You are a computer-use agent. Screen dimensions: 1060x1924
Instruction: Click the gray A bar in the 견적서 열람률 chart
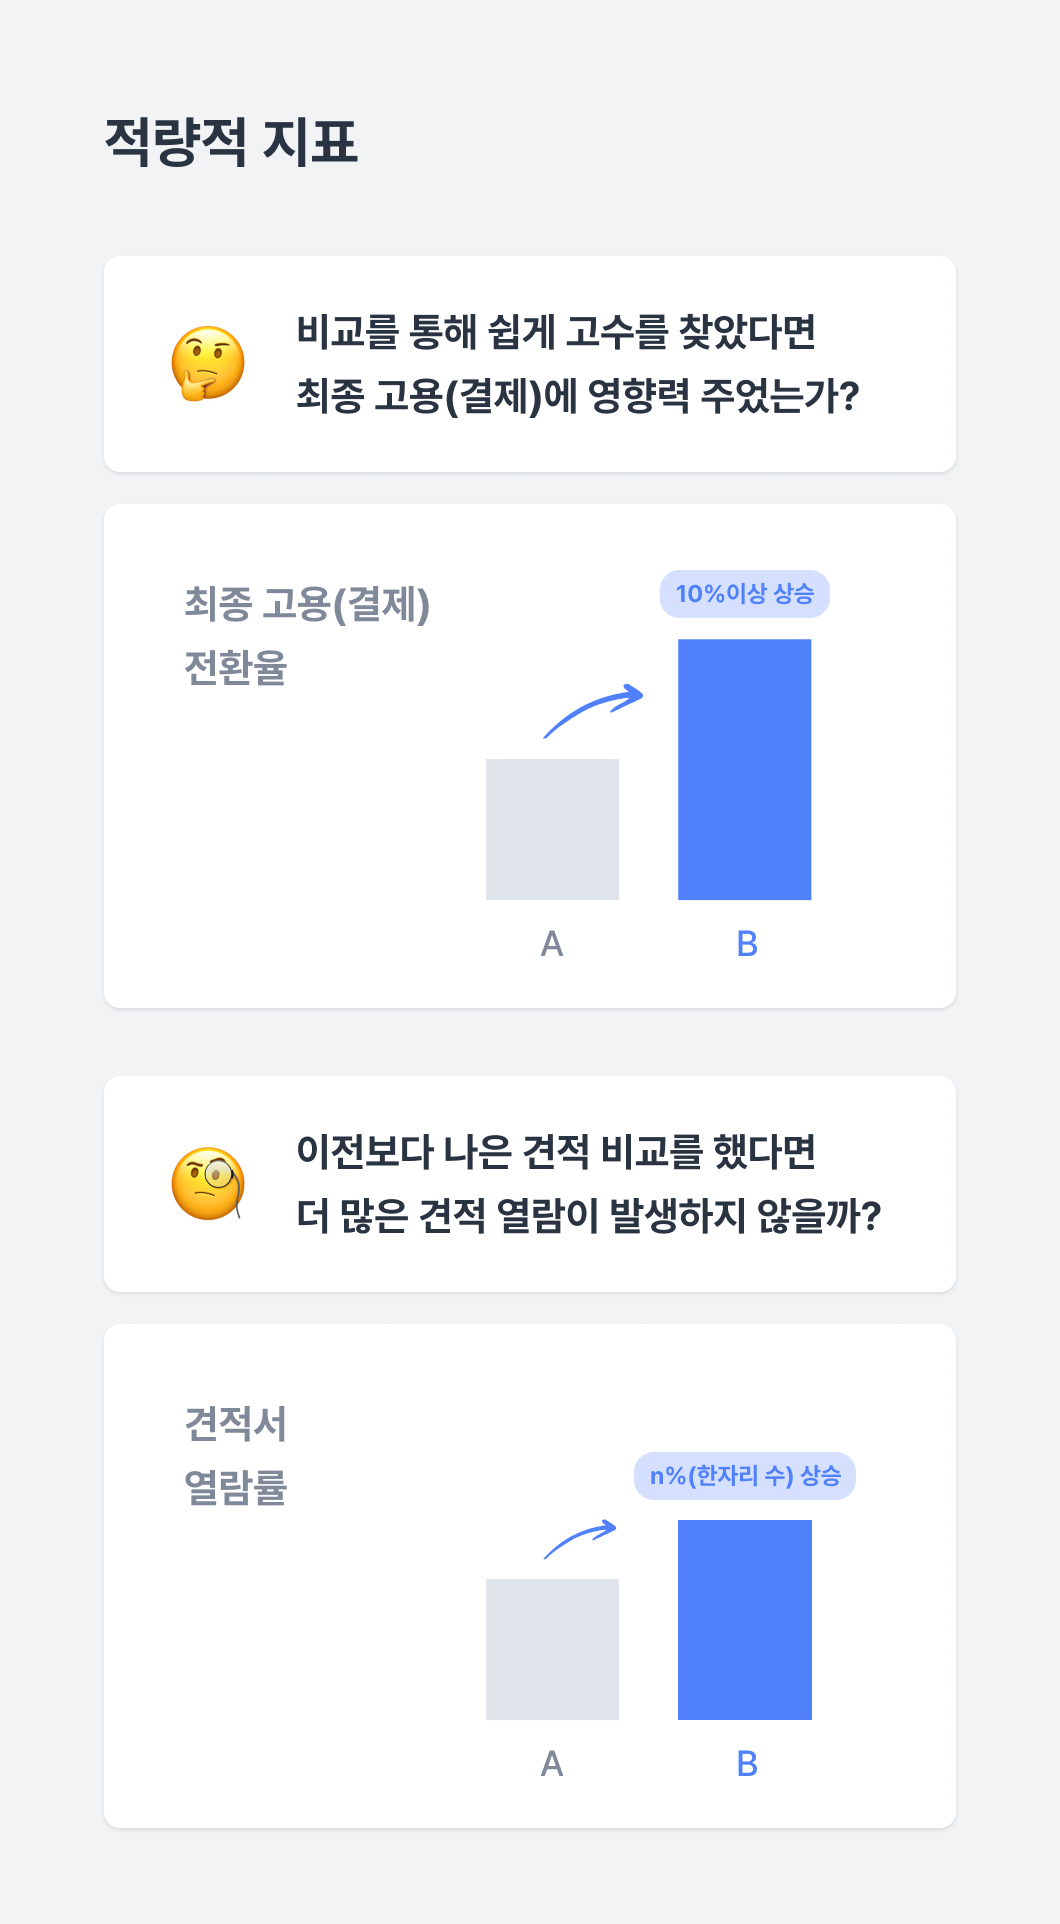click(x=552, y=1649)
